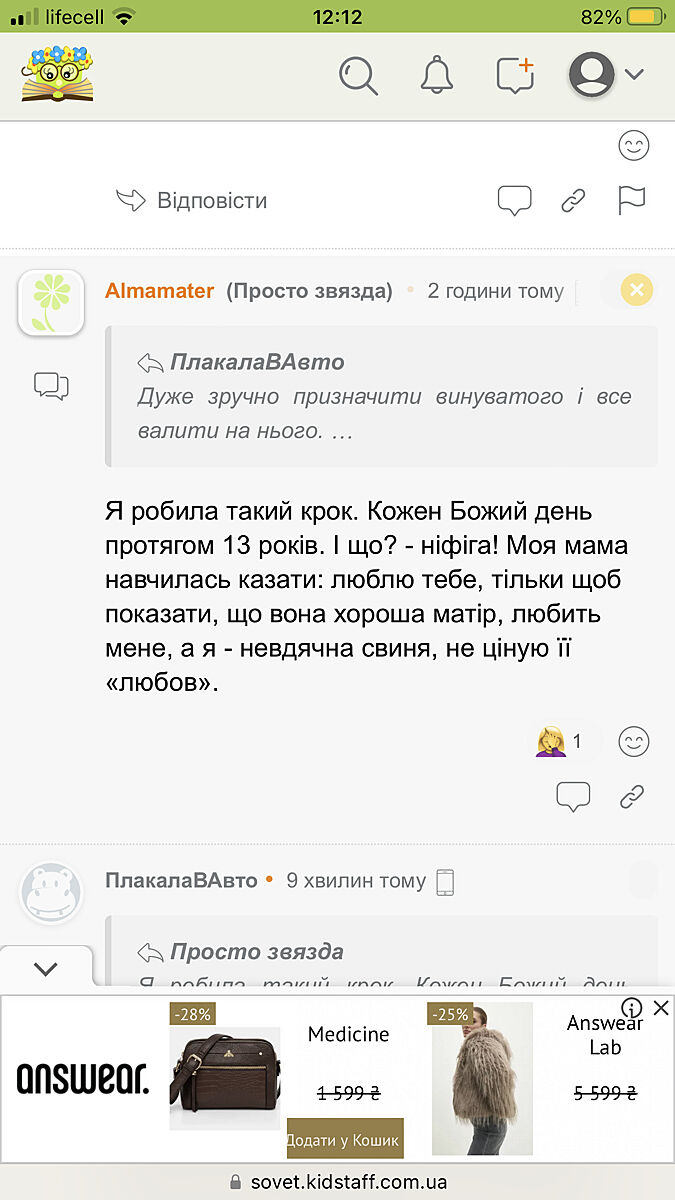Expand the bottom-left collapse chevron panel
The width and height of the screenshot is (675, 1200).
pos(46,968)
